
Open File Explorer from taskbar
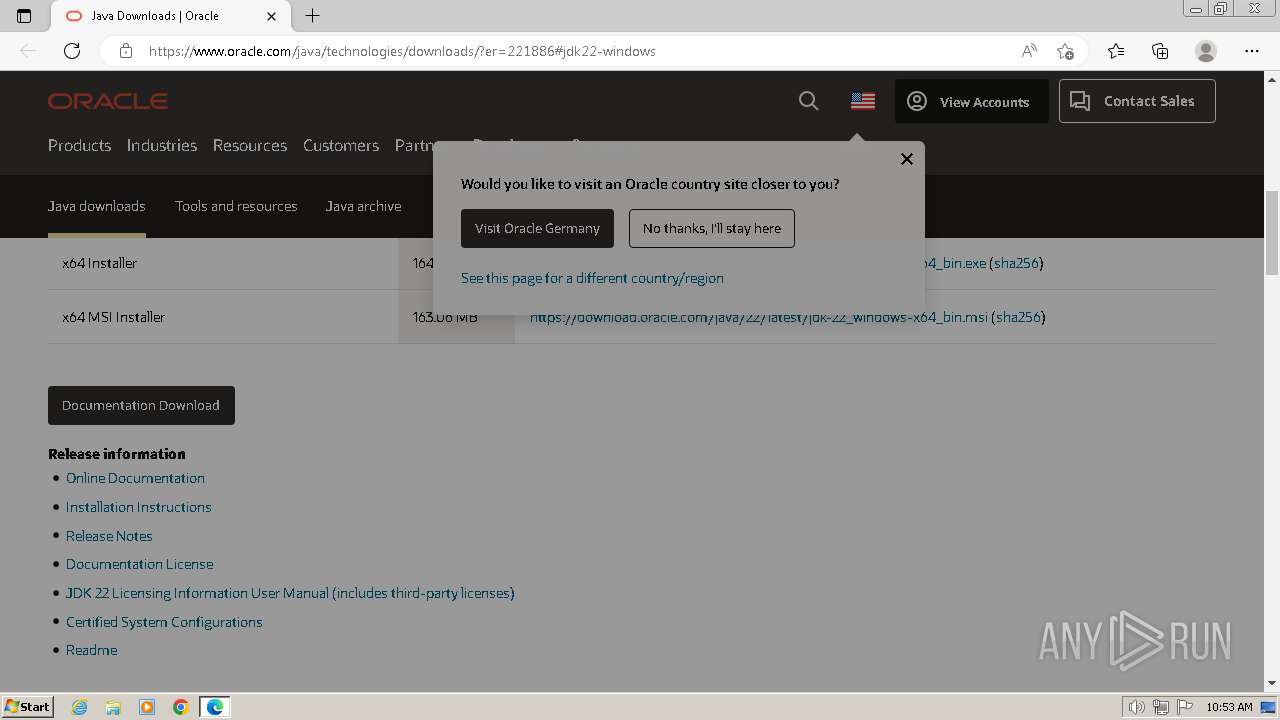point(113,707)
